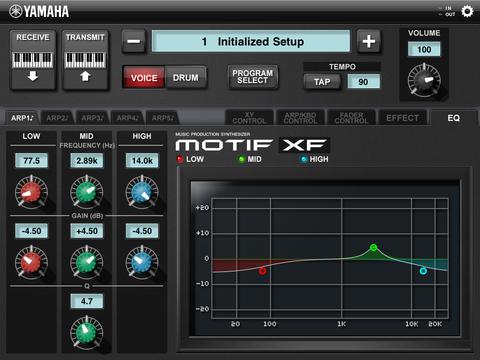Click the TRANSMIT keyboard icon button
The width and height of the screenshot is (480, 360).
[85, 60]
